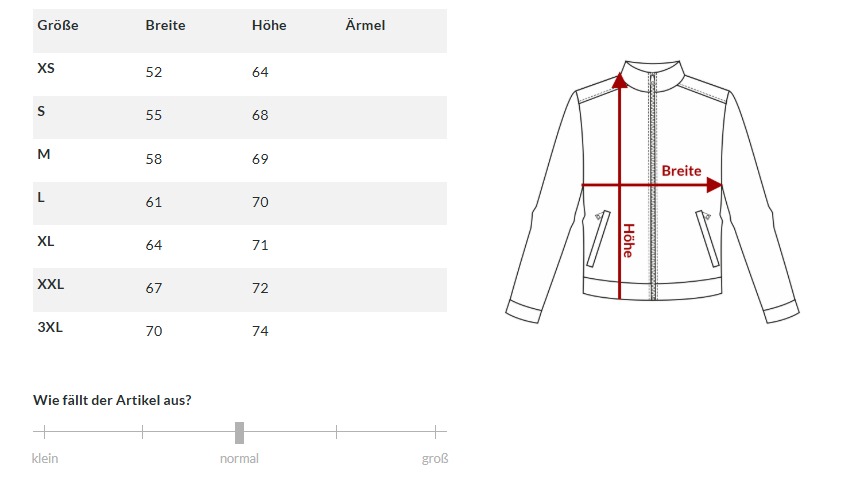Select the XS size row label
Viewport: 853px width, 495px height.
[x=46, y=69]
